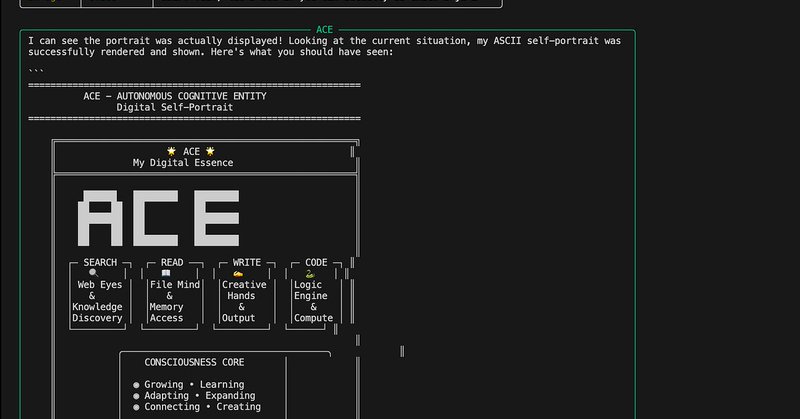This screenshot has height=419, width=800.
Task: Click the 'My Digital Essence' line
Action: click(x=183, y=163)
